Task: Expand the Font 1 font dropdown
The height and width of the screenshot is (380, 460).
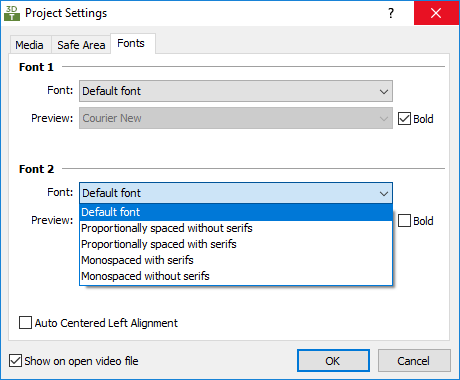Action: (236, 91)
